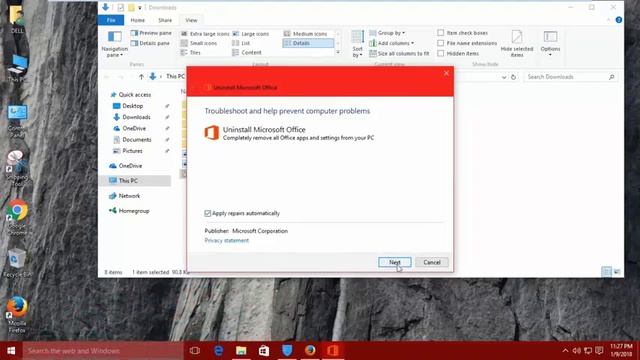Open File Explorer from taskbar
This screenshot has height=360, width=640.
click(241, 351)
